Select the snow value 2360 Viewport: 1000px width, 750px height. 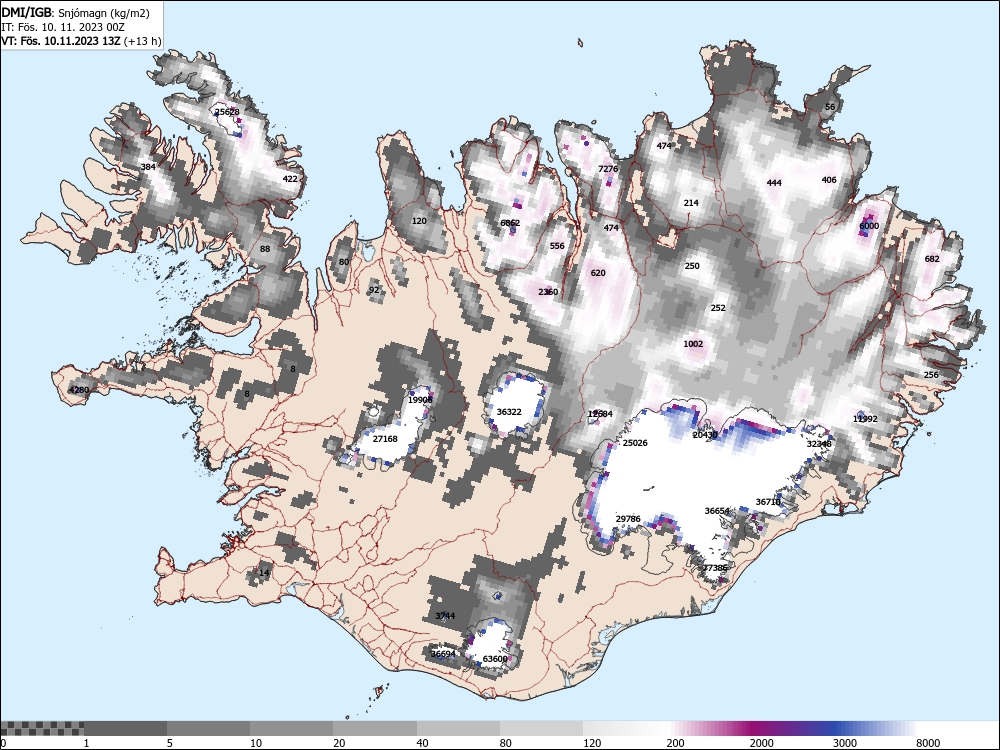click(548, 292)
